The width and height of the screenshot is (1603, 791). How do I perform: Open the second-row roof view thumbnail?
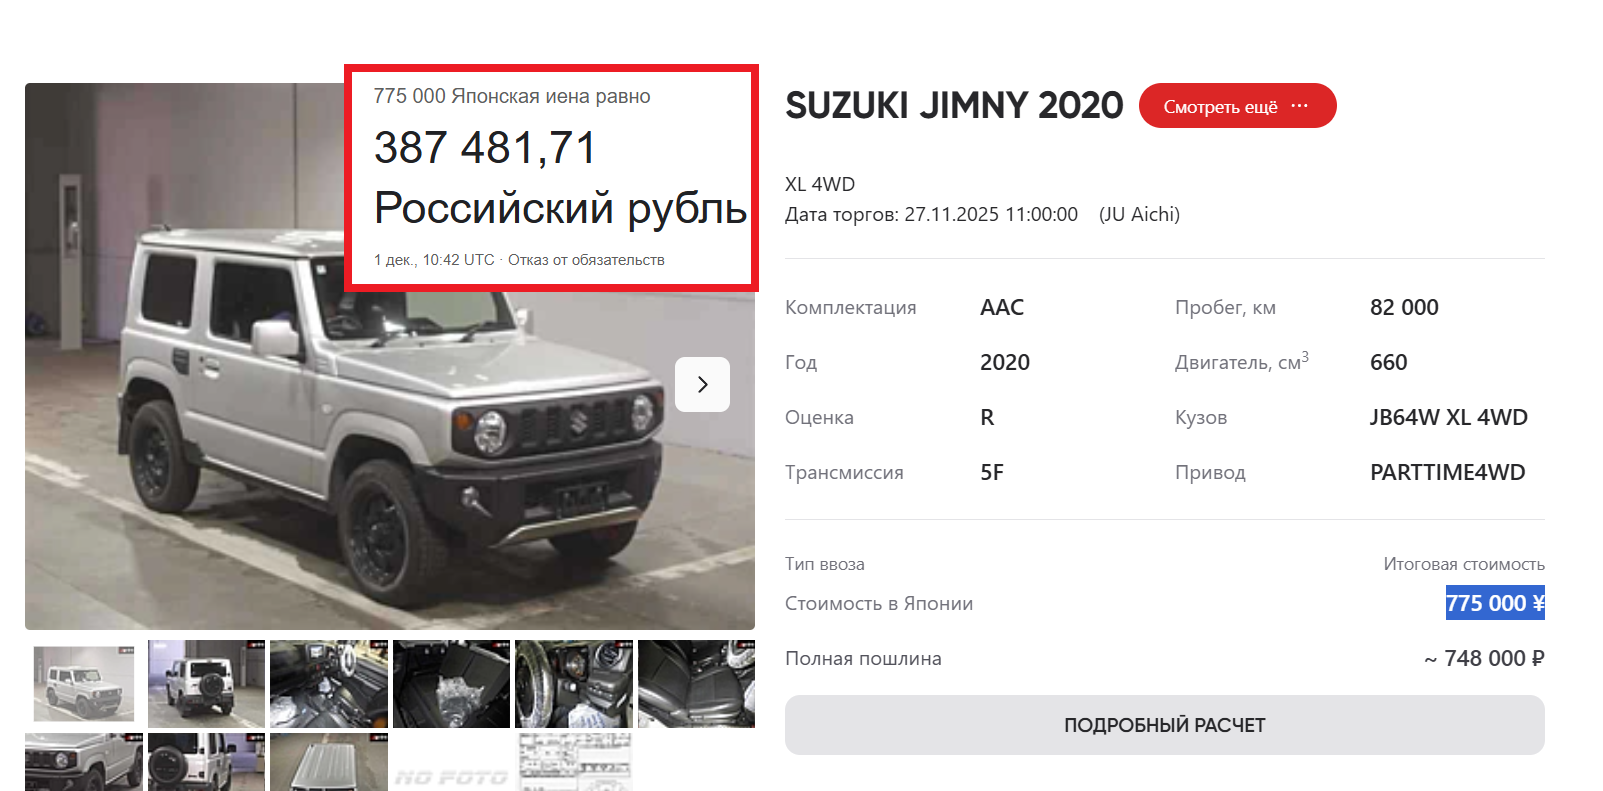pyautogui.click(x=329, y=762)
